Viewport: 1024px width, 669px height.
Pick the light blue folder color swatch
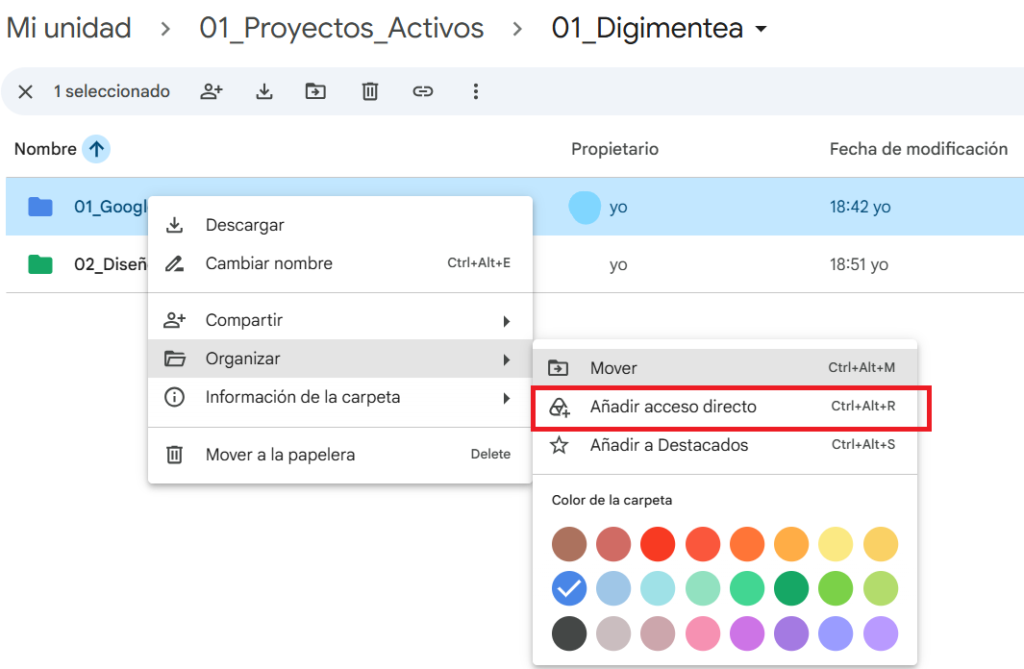[x=613, y=589]
